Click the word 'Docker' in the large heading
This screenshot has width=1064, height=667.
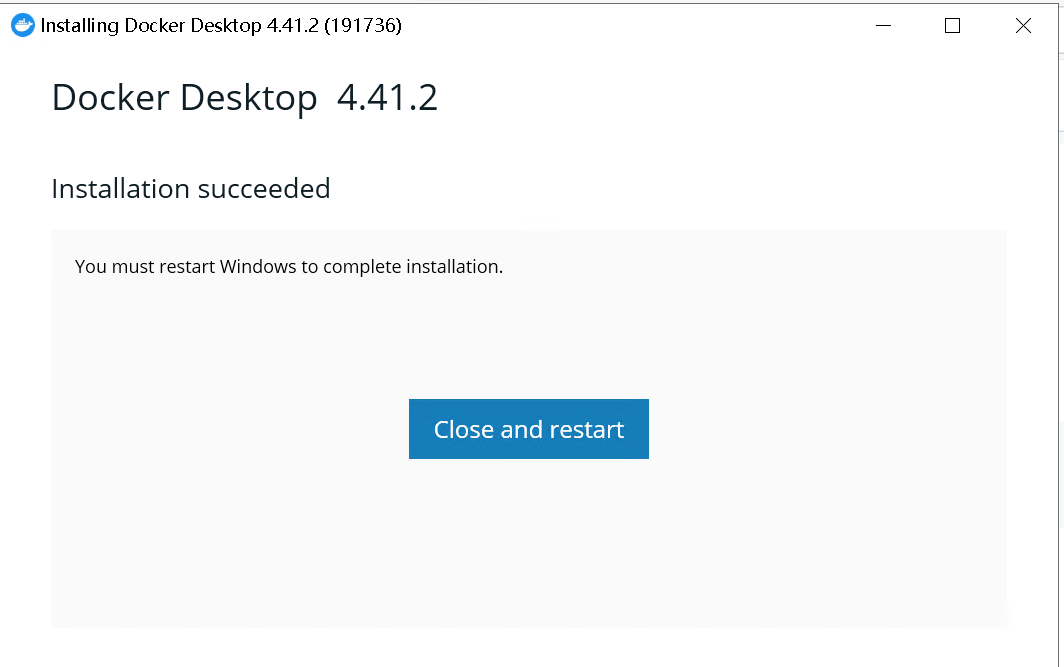(111, 98)
